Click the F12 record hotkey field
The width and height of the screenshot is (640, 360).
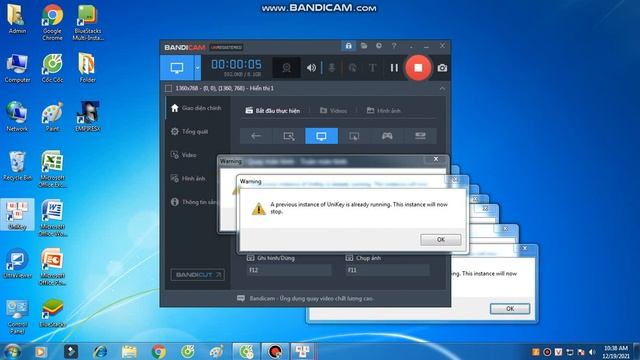point(289,270)
